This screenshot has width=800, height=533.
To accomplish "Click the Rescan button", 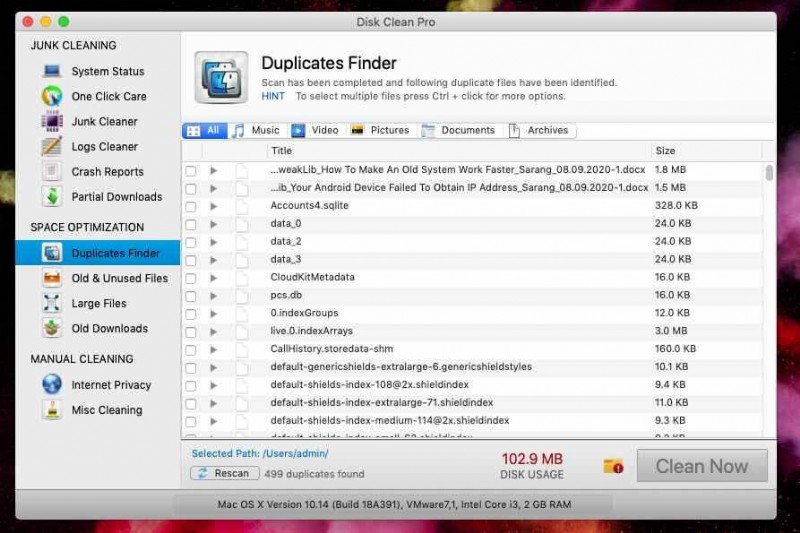I will tap(224, 473).
